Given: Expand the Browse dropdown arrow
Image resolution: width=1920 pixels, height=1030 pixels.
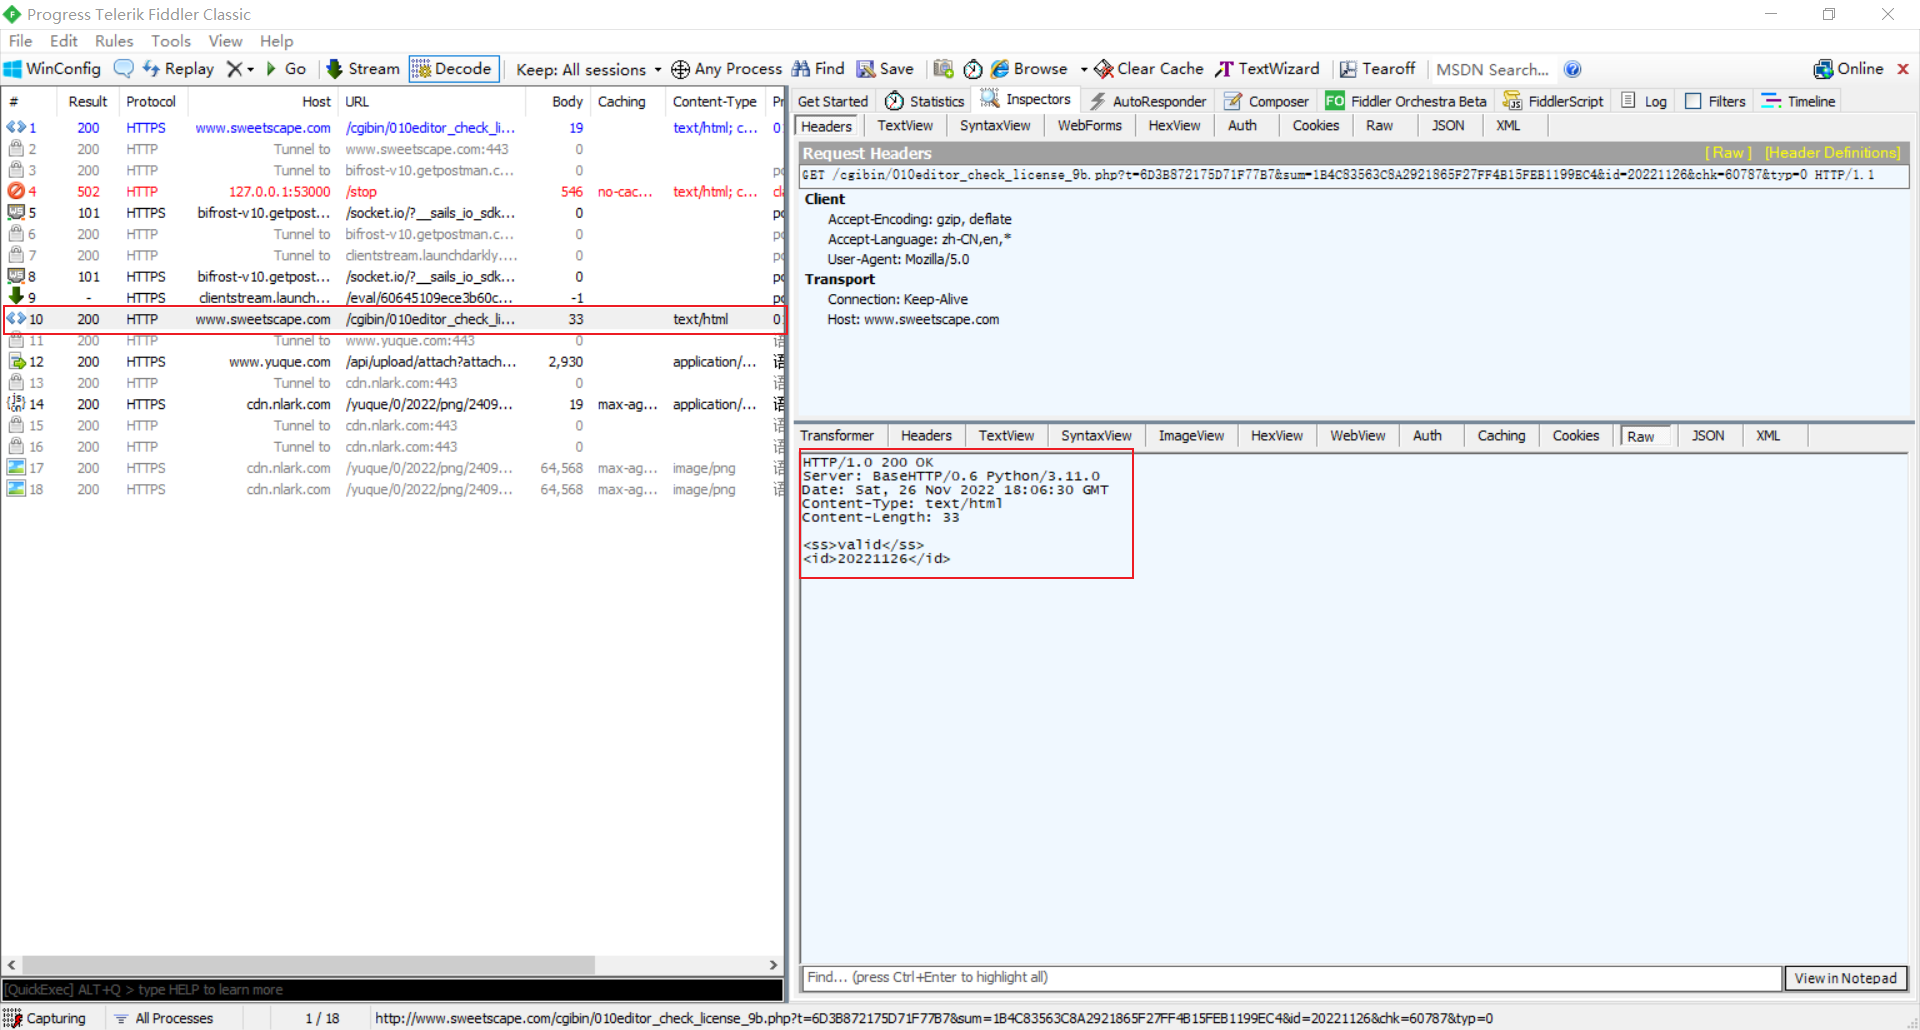Looking at the screenshot, I should pyautogui.click(x=1083, y=70).
